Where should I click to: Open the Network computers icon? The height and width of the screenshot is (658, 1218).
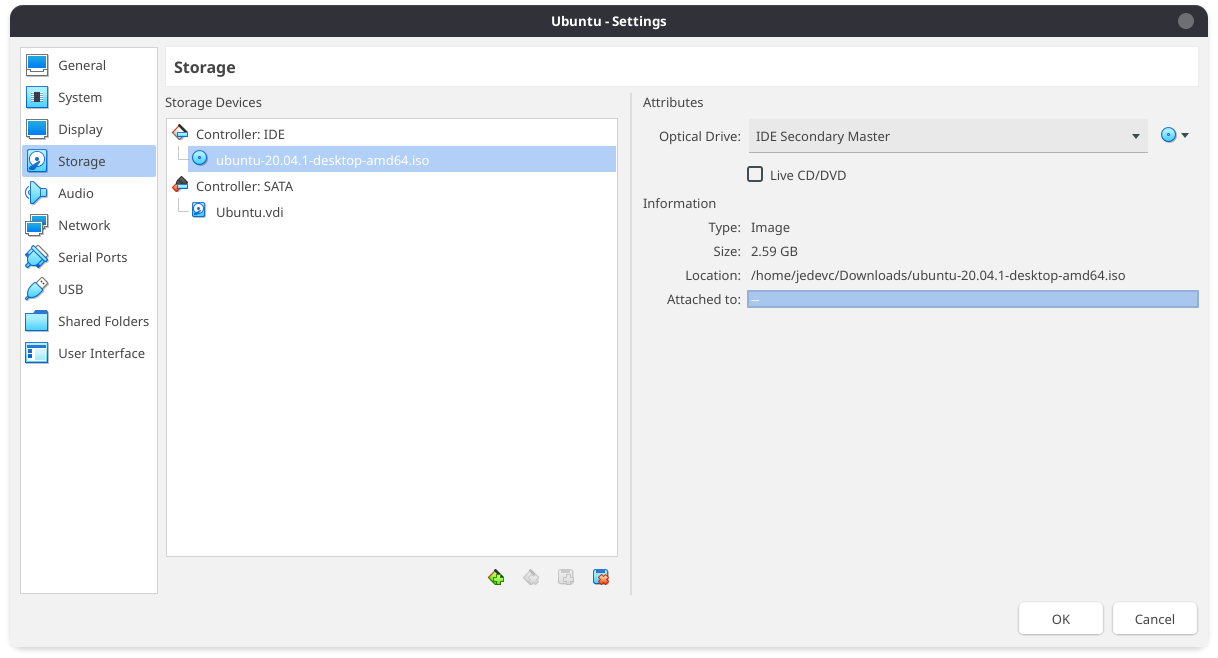click(37, 225)
